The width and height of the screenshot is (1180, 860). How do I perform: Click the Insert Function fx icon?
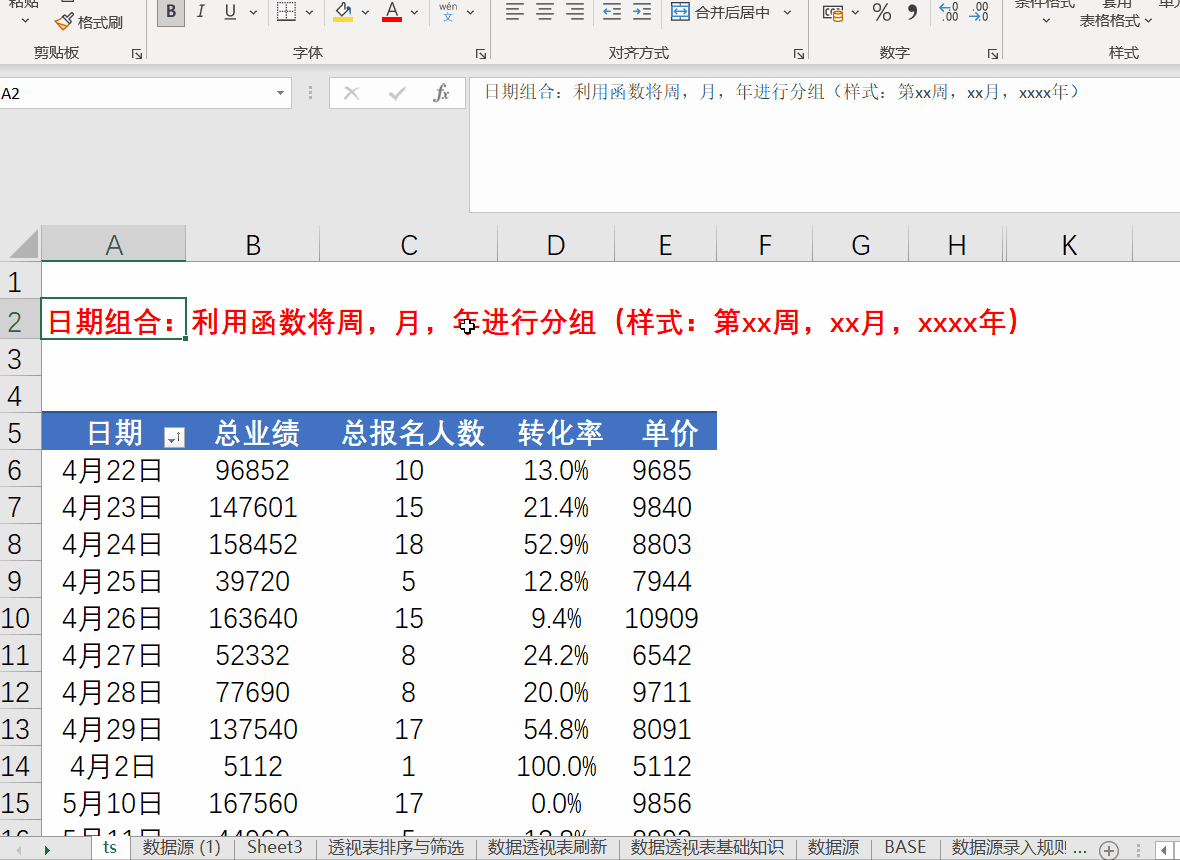tap(441, 93)
